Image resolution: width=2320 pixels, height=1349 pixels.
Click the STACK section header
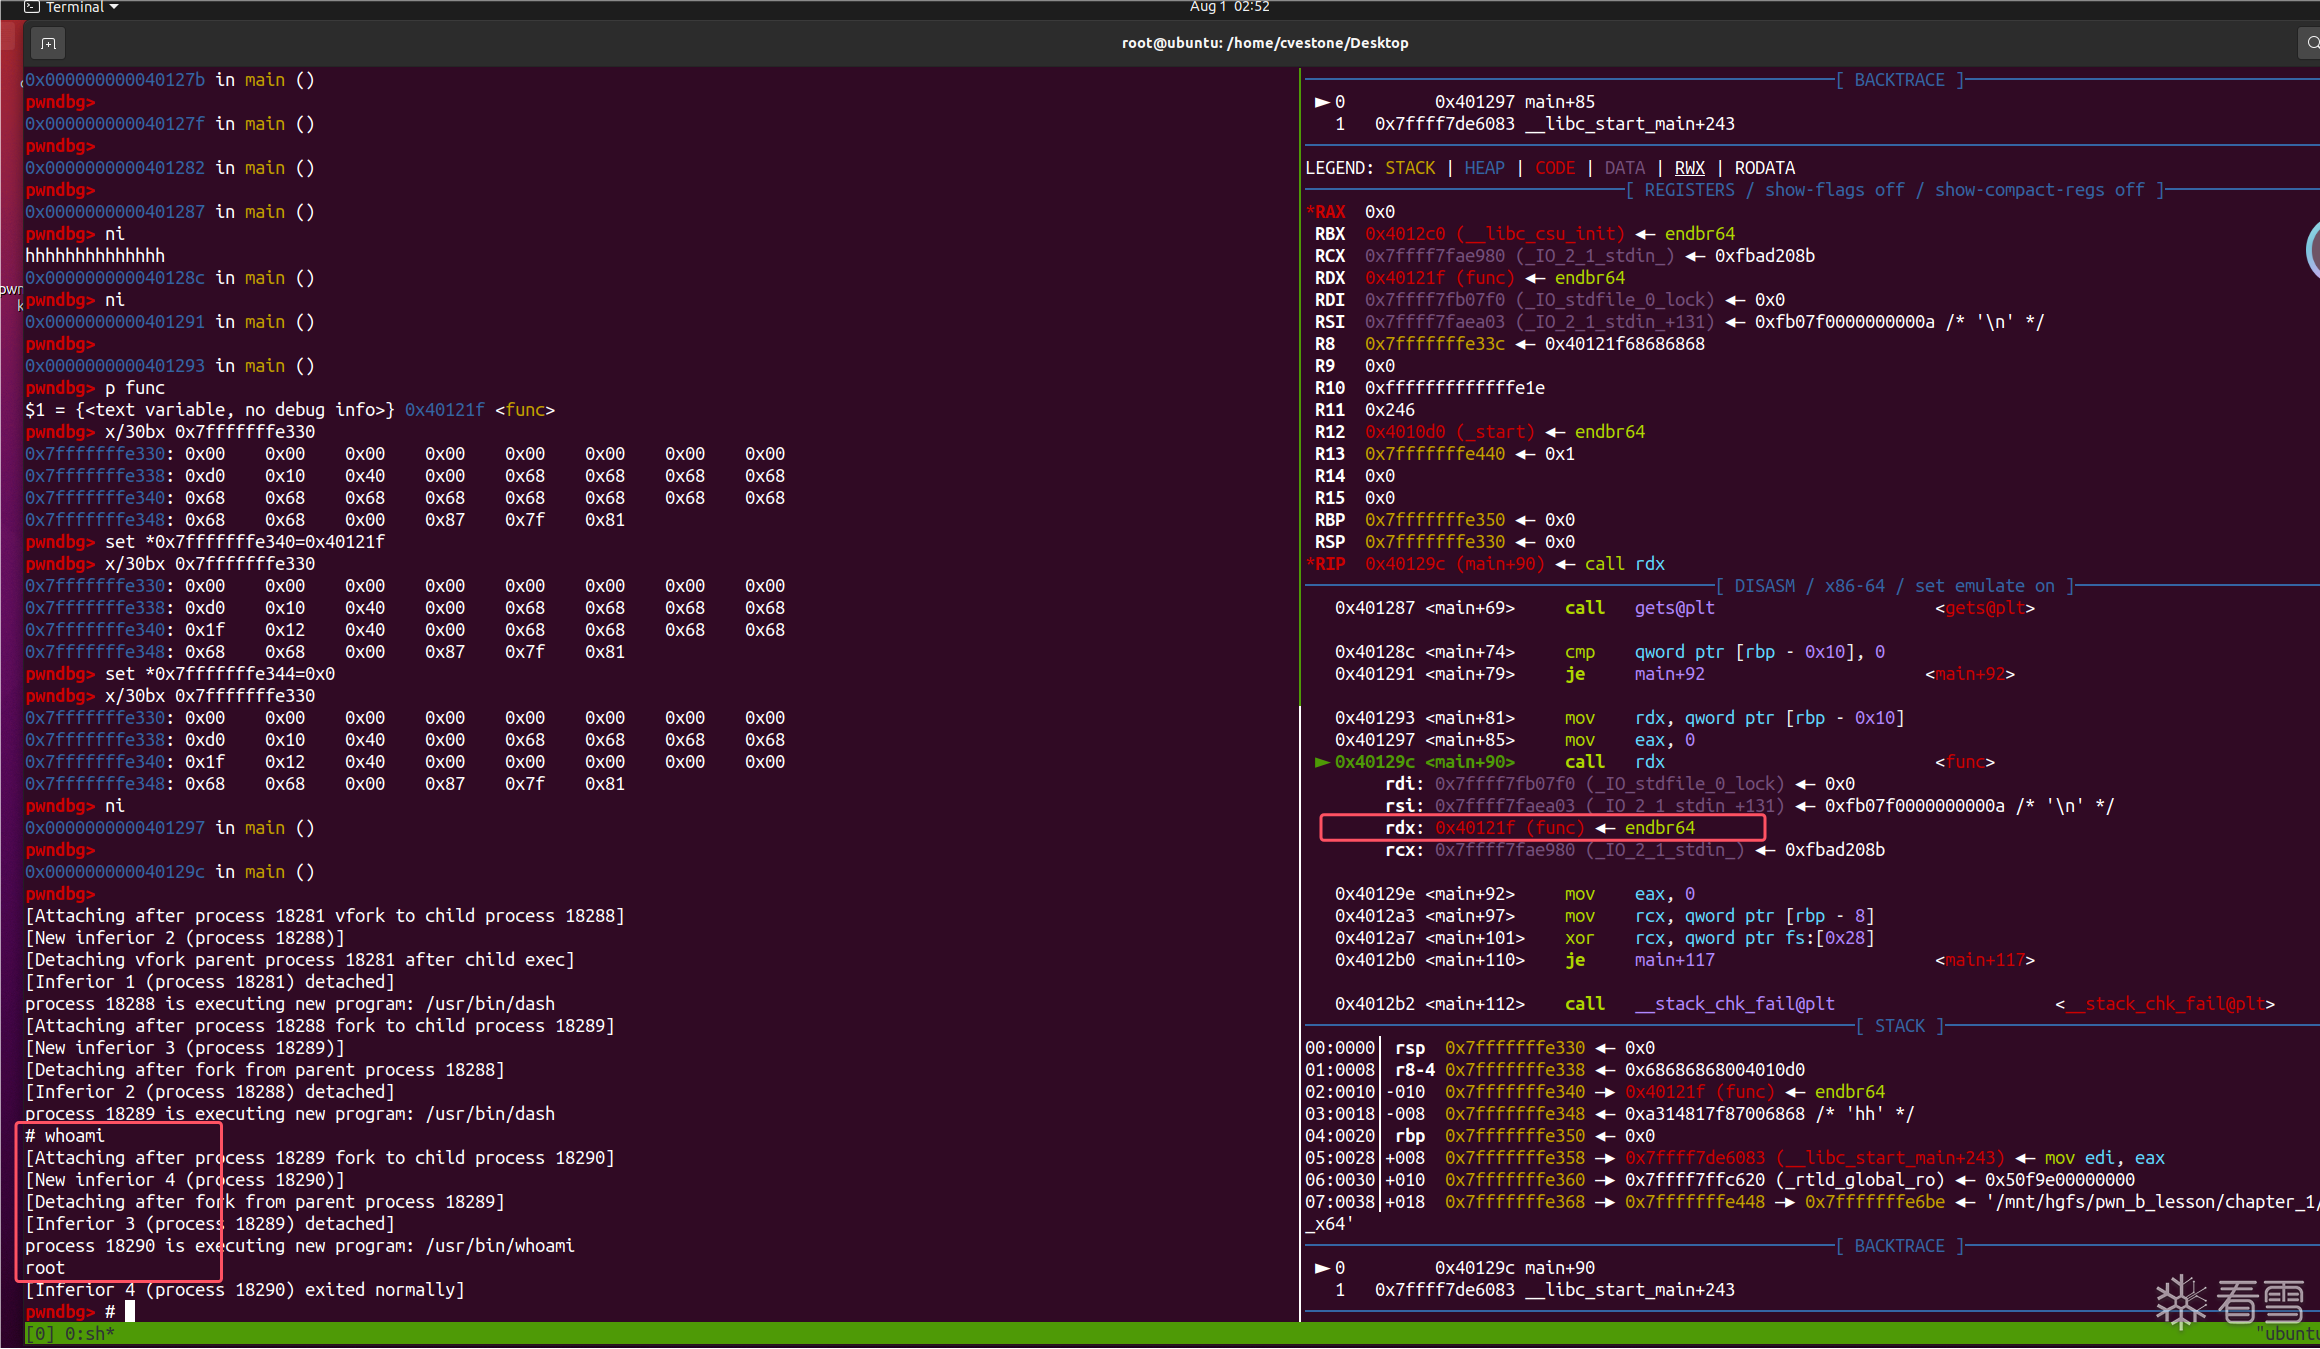click(1899, 1026)
